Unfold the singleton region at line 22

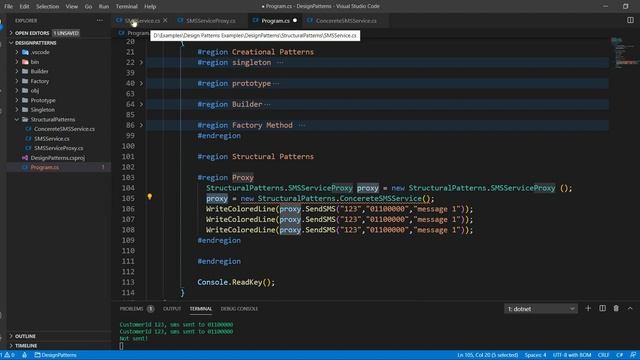pos(141,62)
